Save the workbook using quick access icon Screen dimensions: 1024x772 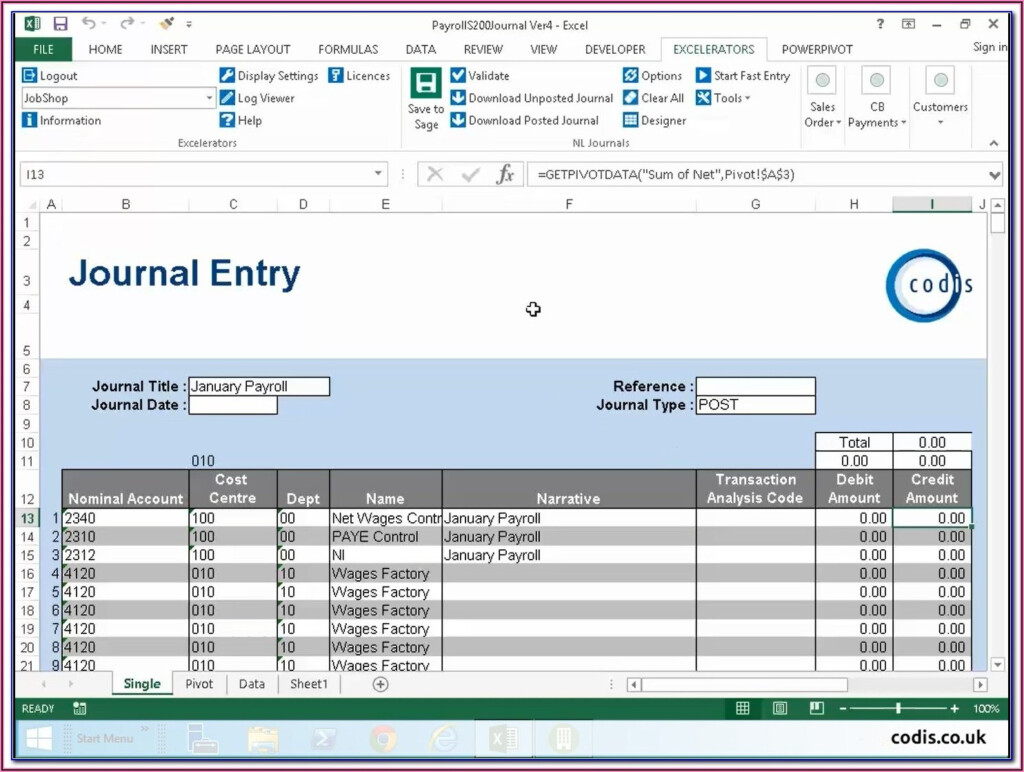click(x=60, y=24)
